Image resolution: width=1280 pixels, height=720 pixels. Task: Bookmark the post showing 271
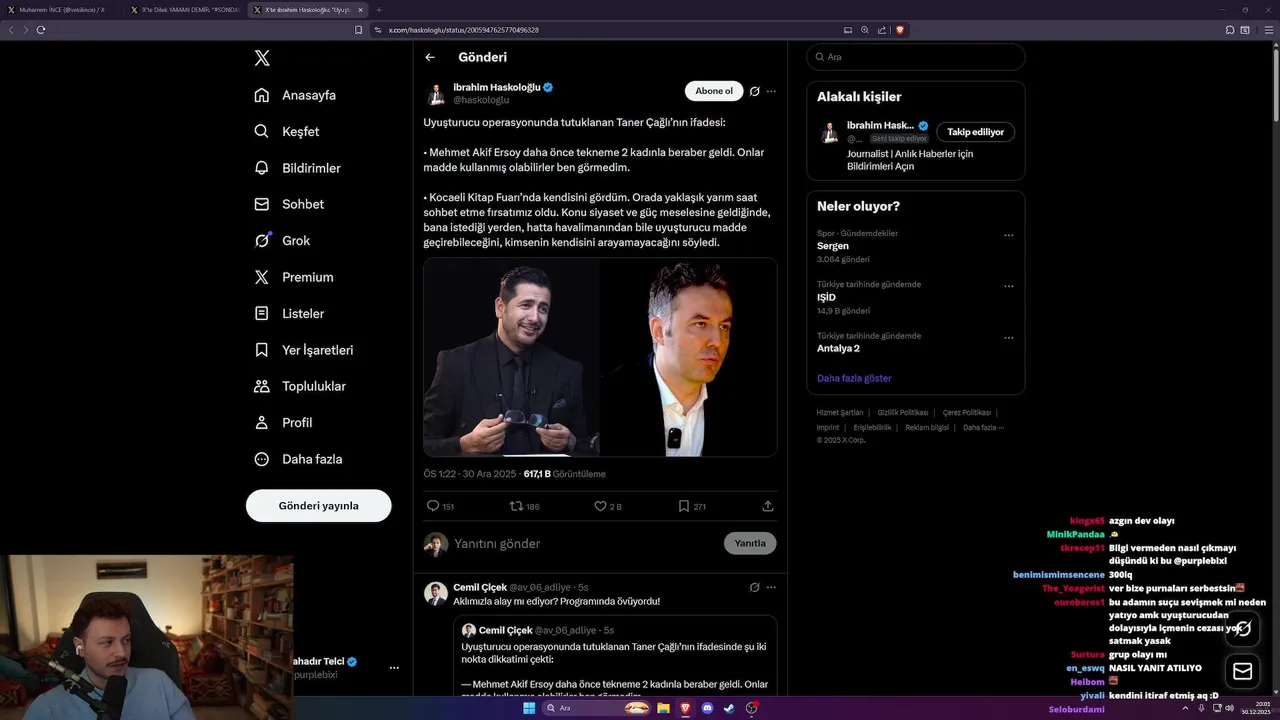tap(692, 506)
